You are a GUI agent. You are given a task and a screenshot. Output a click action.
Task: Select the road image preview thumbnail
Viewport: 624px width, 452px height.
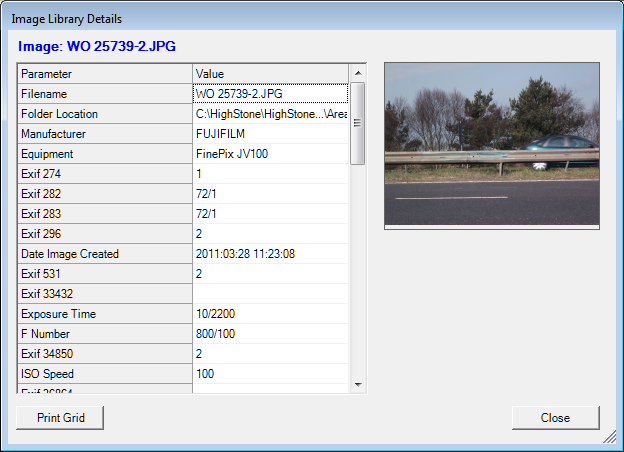492,146
